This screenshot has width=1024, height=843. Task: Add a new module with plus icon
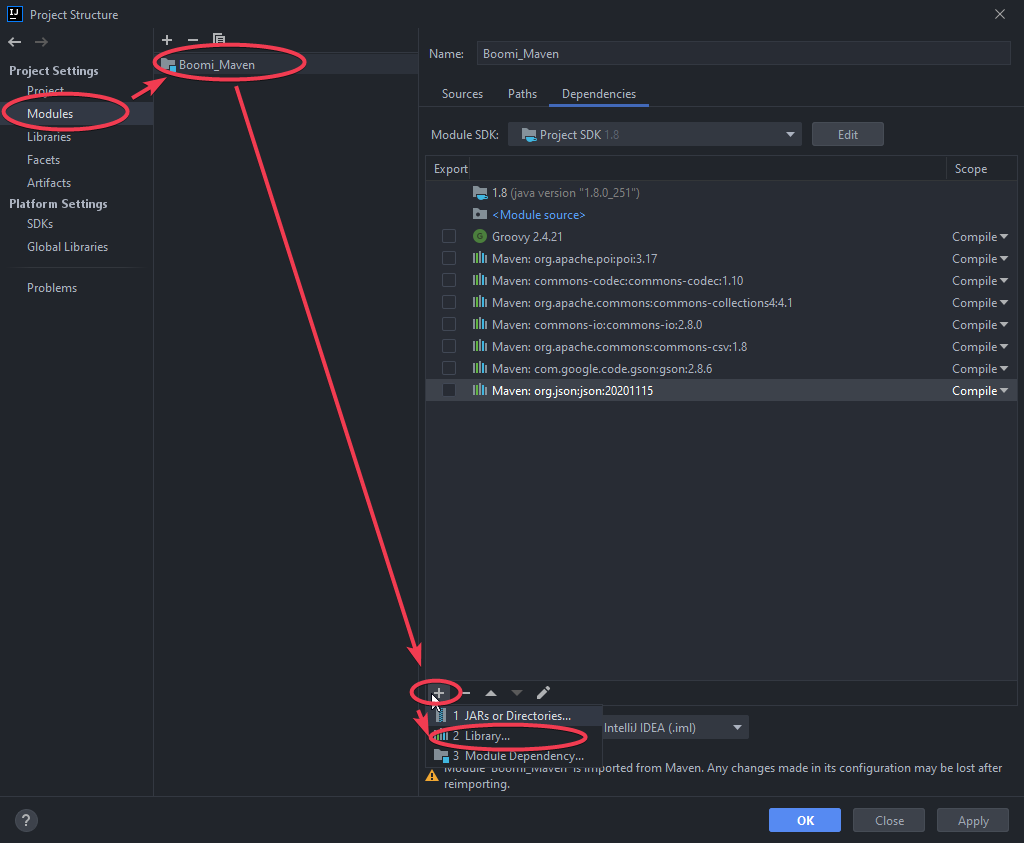[167, 40]
